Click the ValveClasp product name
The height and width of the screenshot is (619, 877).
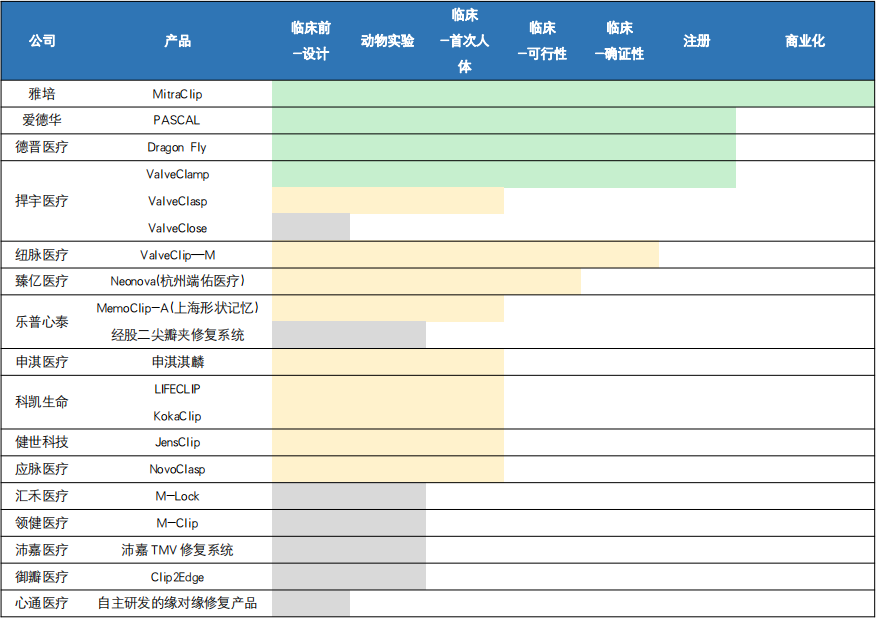(x=177, y=201)
